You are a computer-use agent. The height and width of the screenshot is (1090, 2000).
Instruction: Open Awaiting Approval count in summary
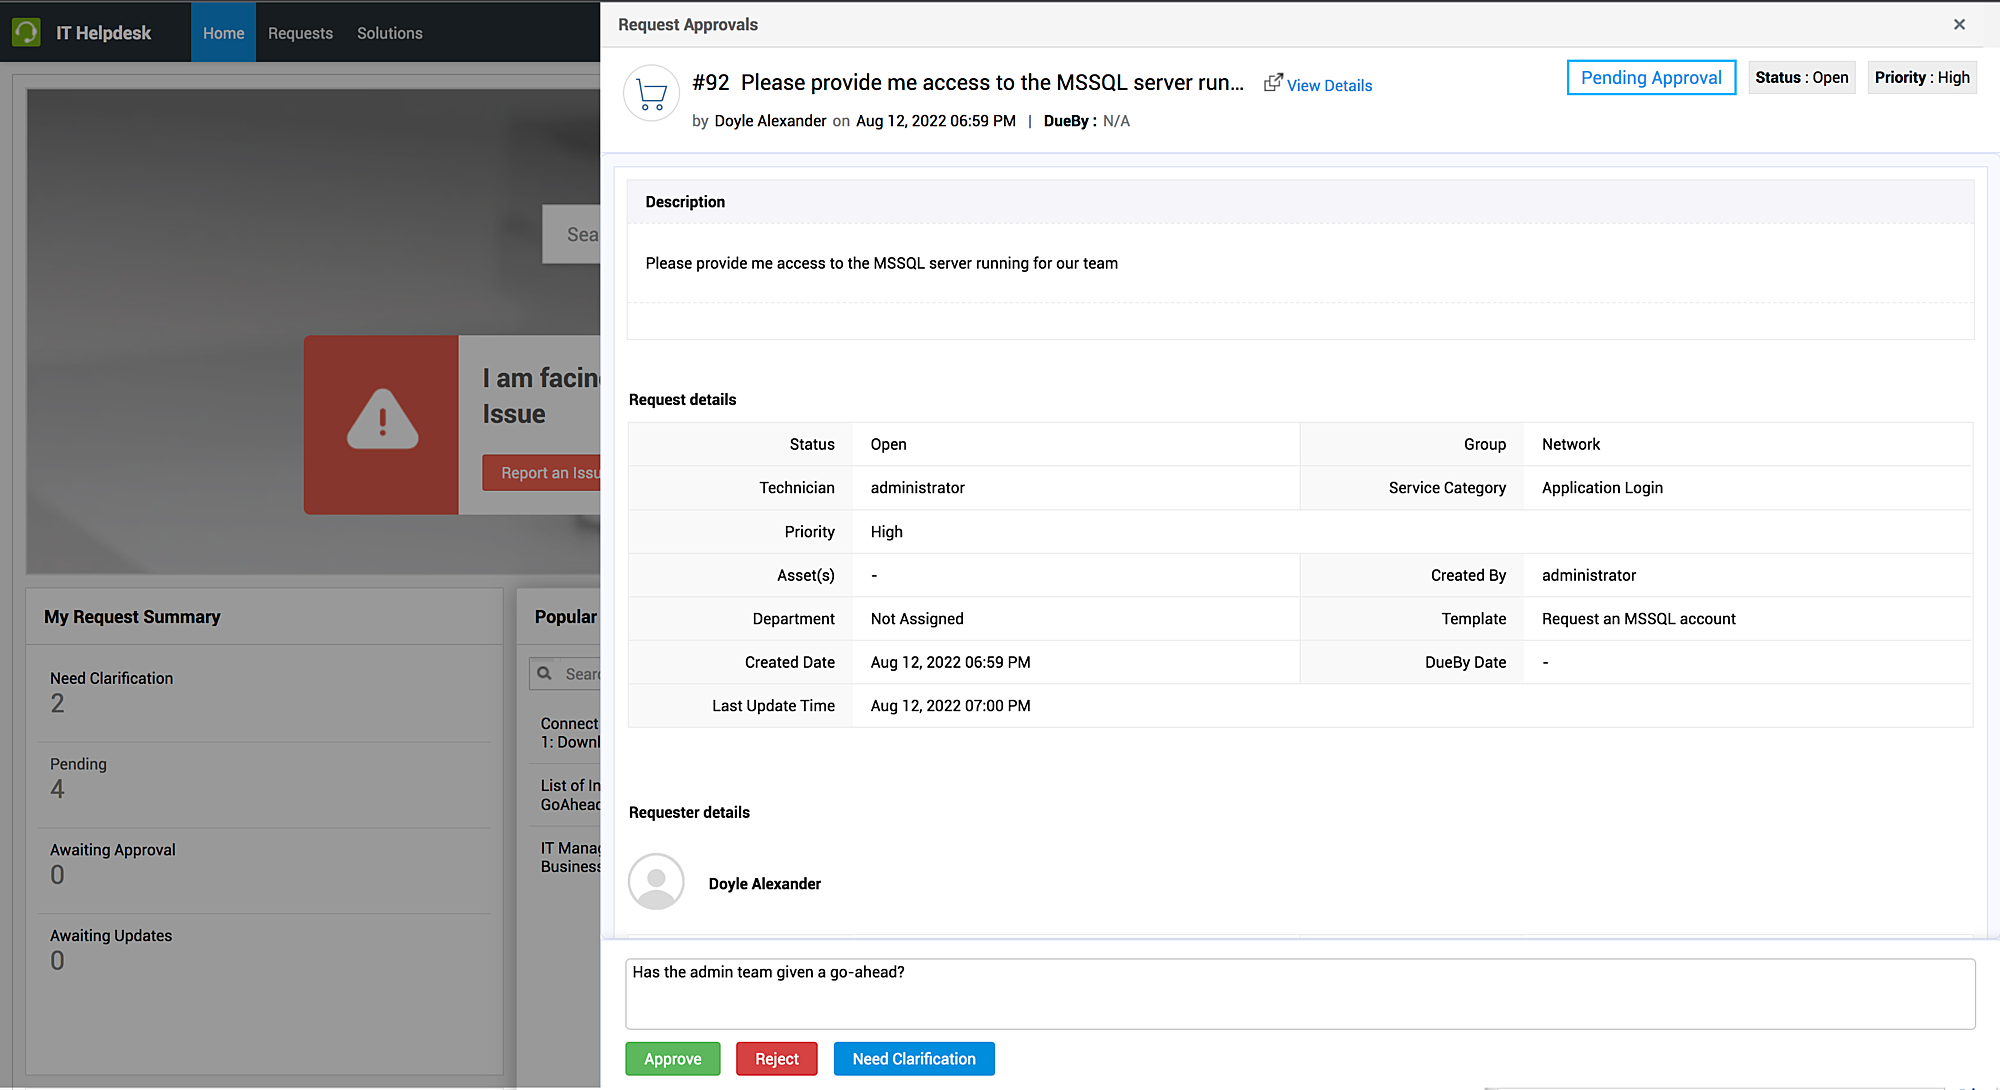[58, 875]
